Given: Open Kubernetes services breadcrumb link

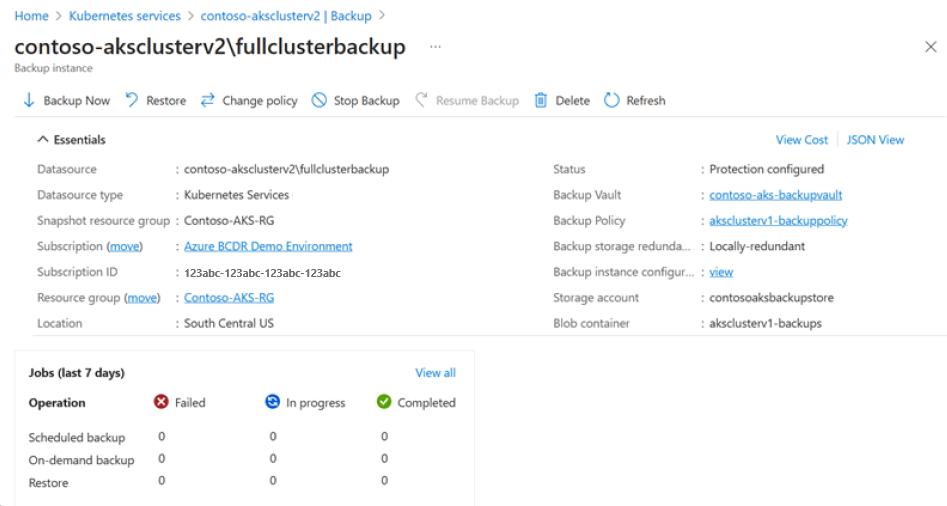Looking at the screenshot, I should pos(124,16).
